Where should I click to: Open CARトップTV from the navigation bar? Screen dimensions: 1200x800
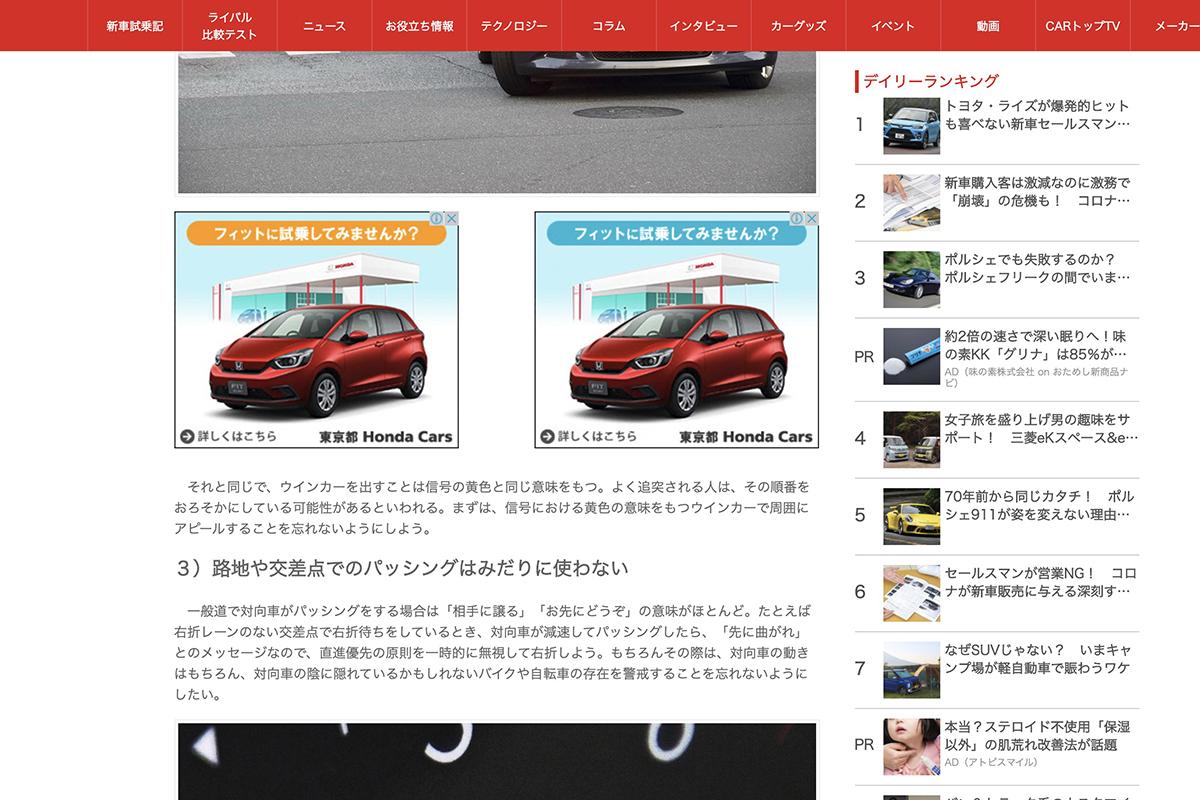pyautogui.click(x=1082, y=26)
